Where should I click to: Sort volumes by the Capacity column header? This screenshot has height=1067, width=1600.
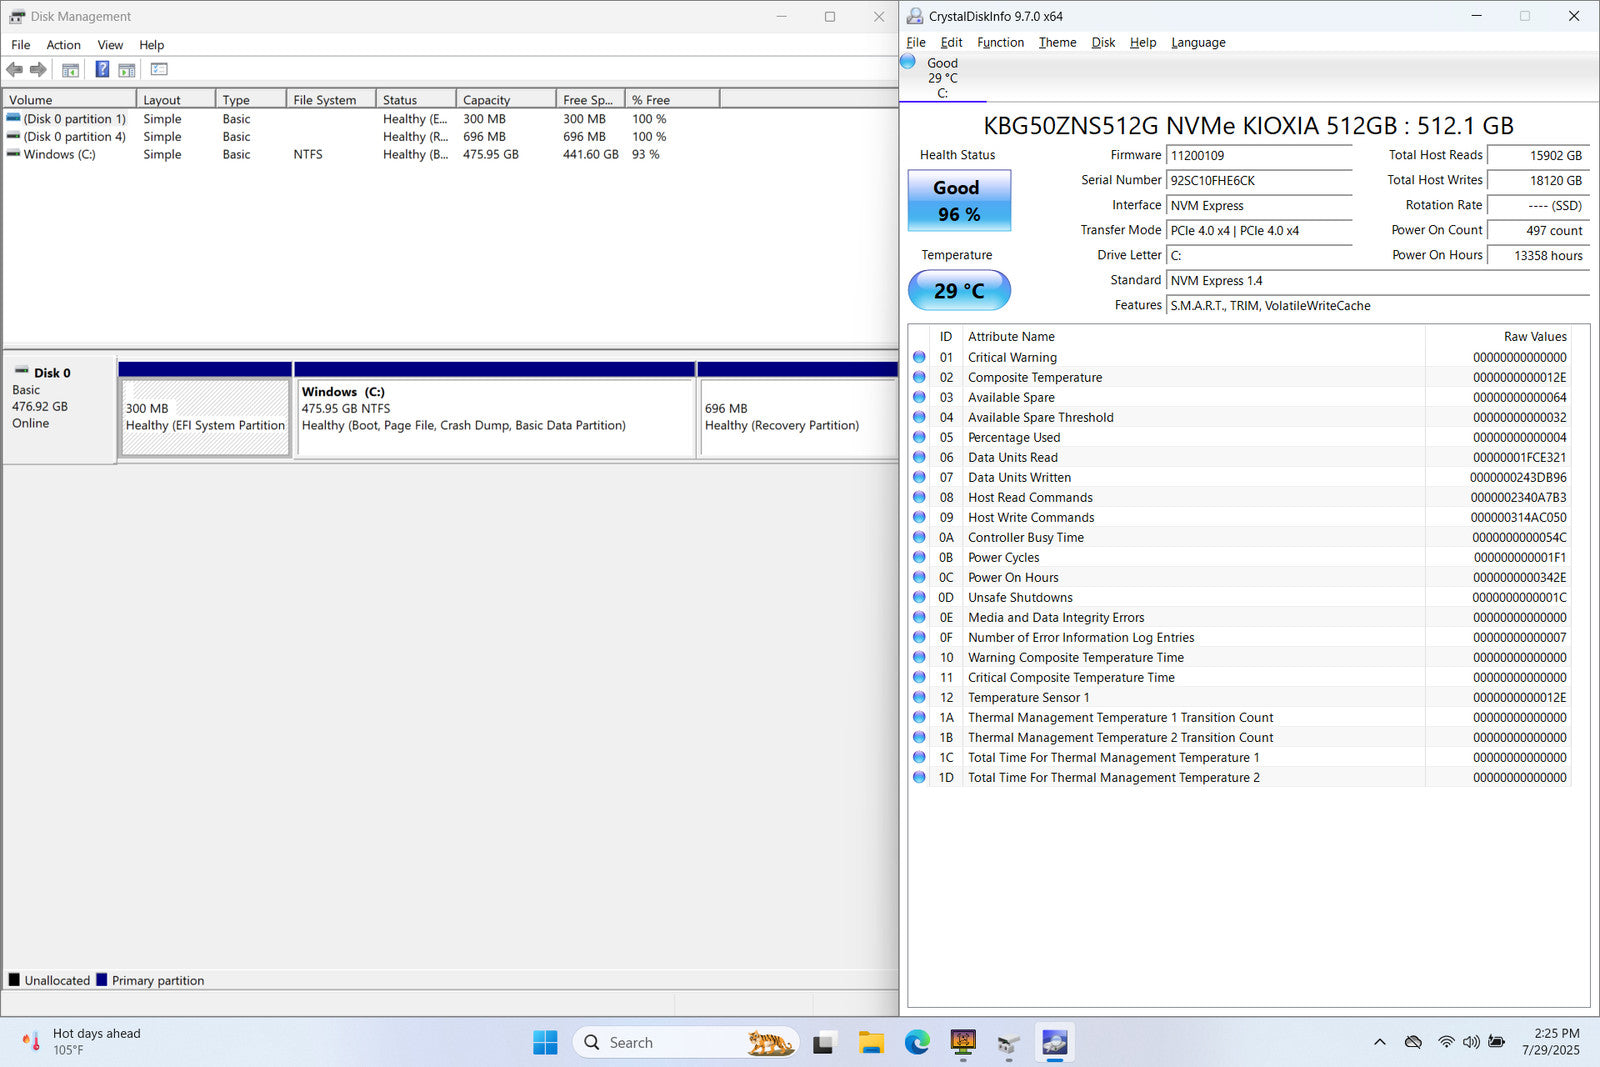505,100
